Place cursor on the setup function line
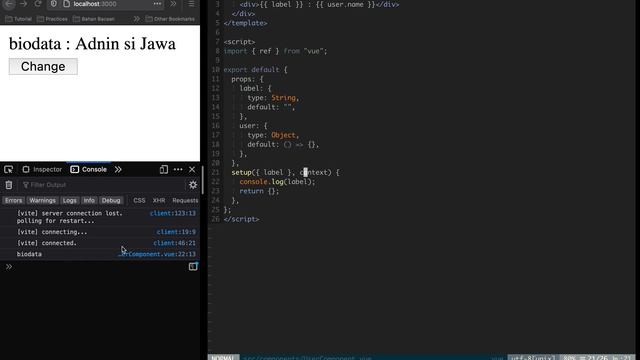 point(285,172)
